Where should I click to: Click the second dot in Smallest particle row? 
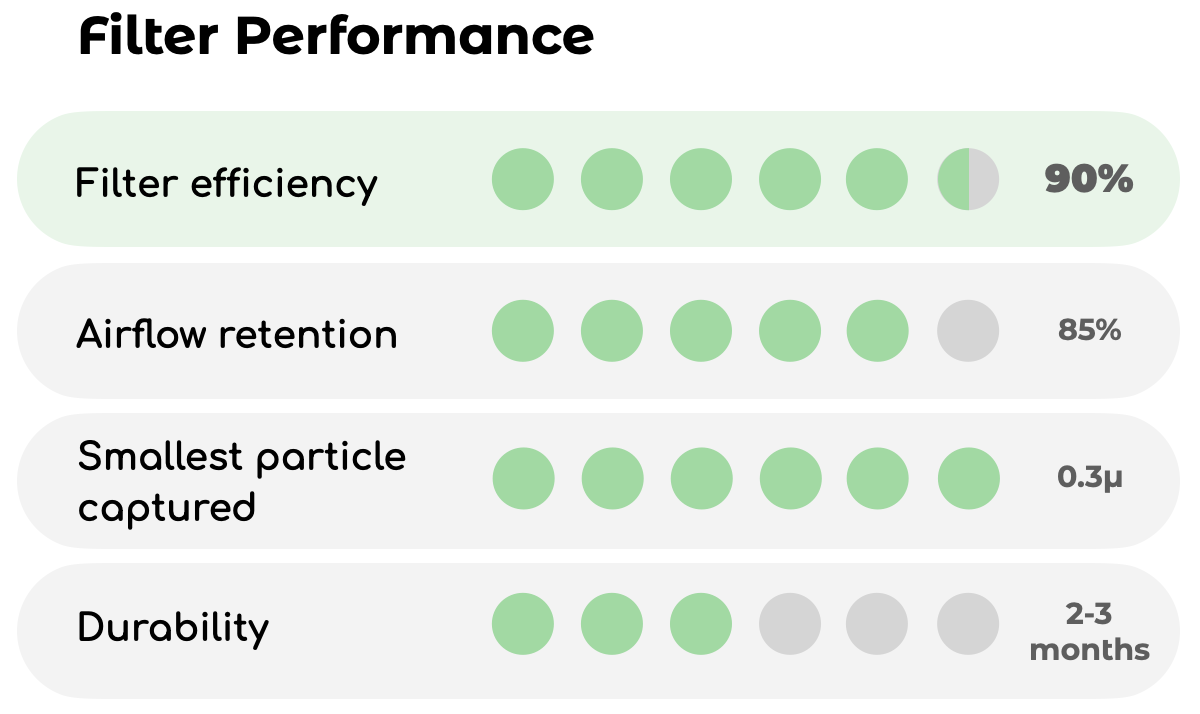pyautogui.click(x=612, y=478)
